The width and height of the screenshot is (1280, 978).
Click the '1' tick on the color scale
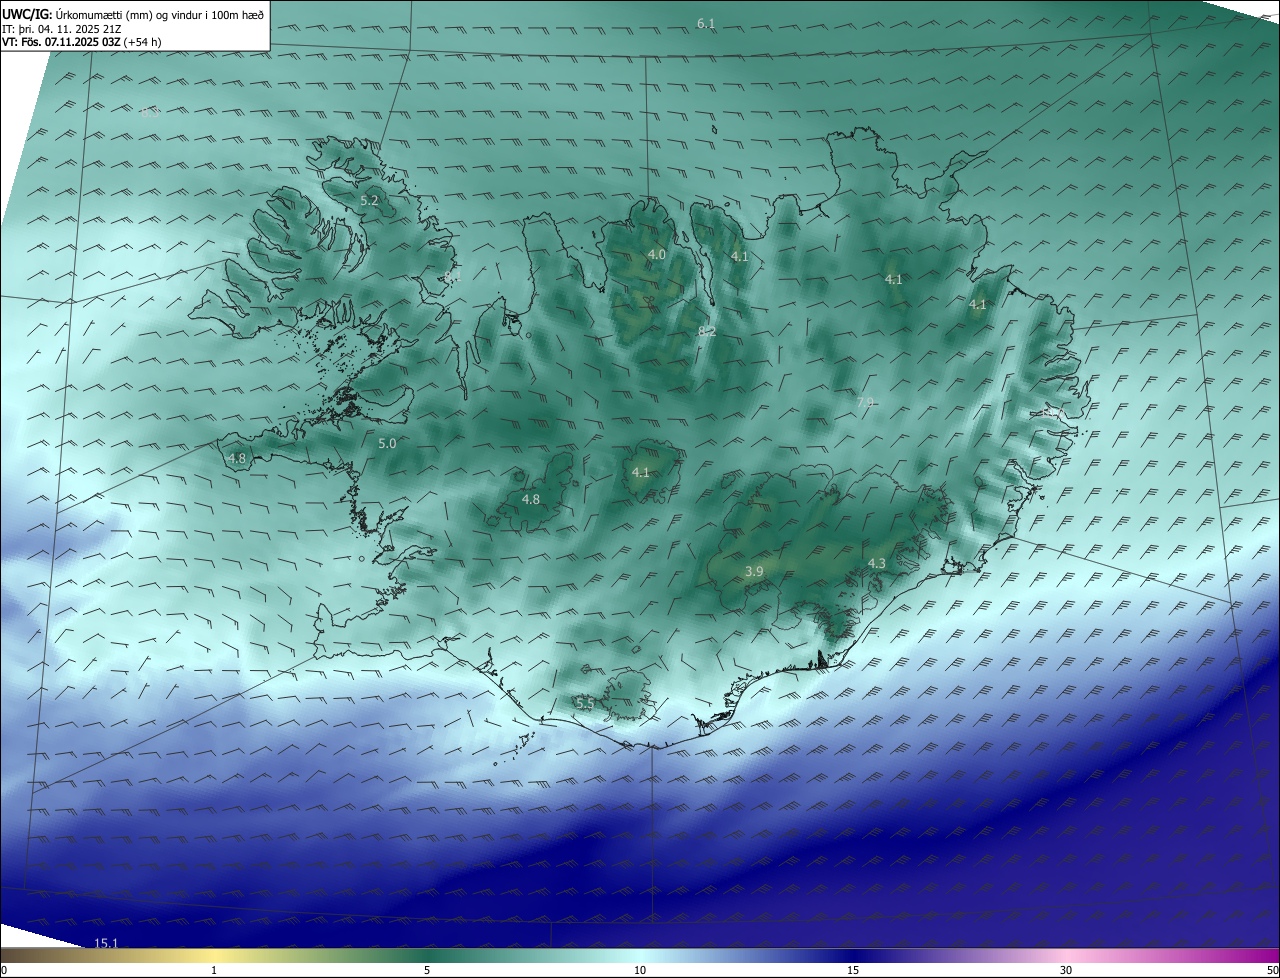(214, 970)
